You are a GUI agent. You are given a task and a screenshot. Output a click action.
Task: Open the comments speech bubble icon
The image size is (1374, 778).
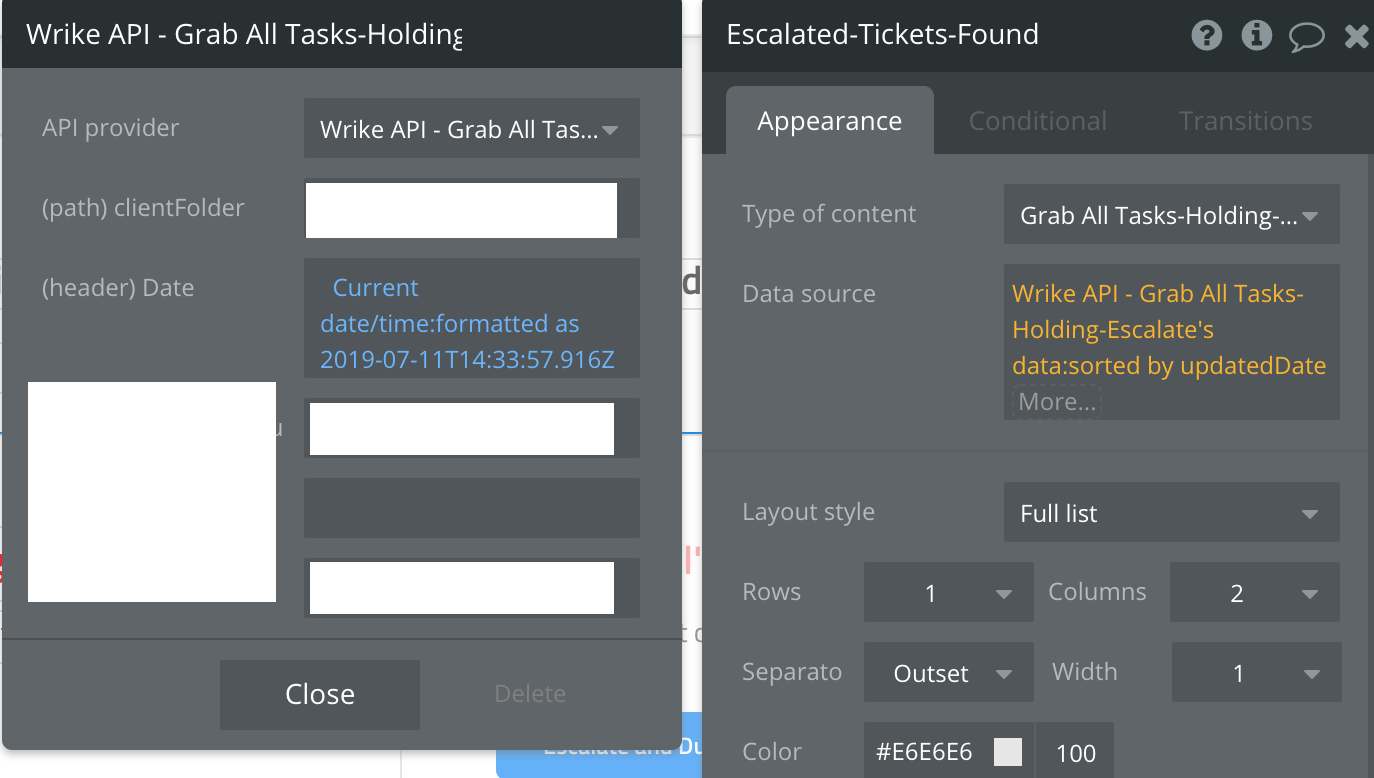click(1306, 38)
